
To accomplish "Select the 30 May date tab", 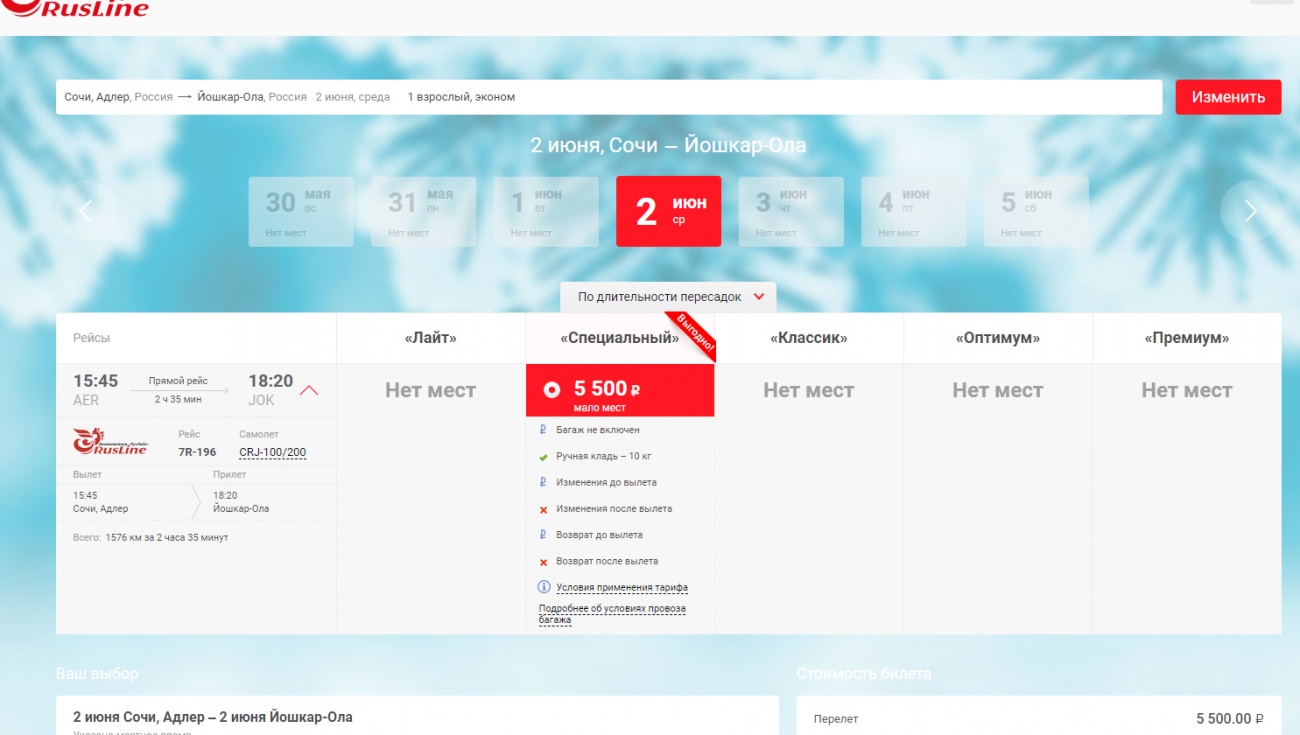I will tap(301, 211).
